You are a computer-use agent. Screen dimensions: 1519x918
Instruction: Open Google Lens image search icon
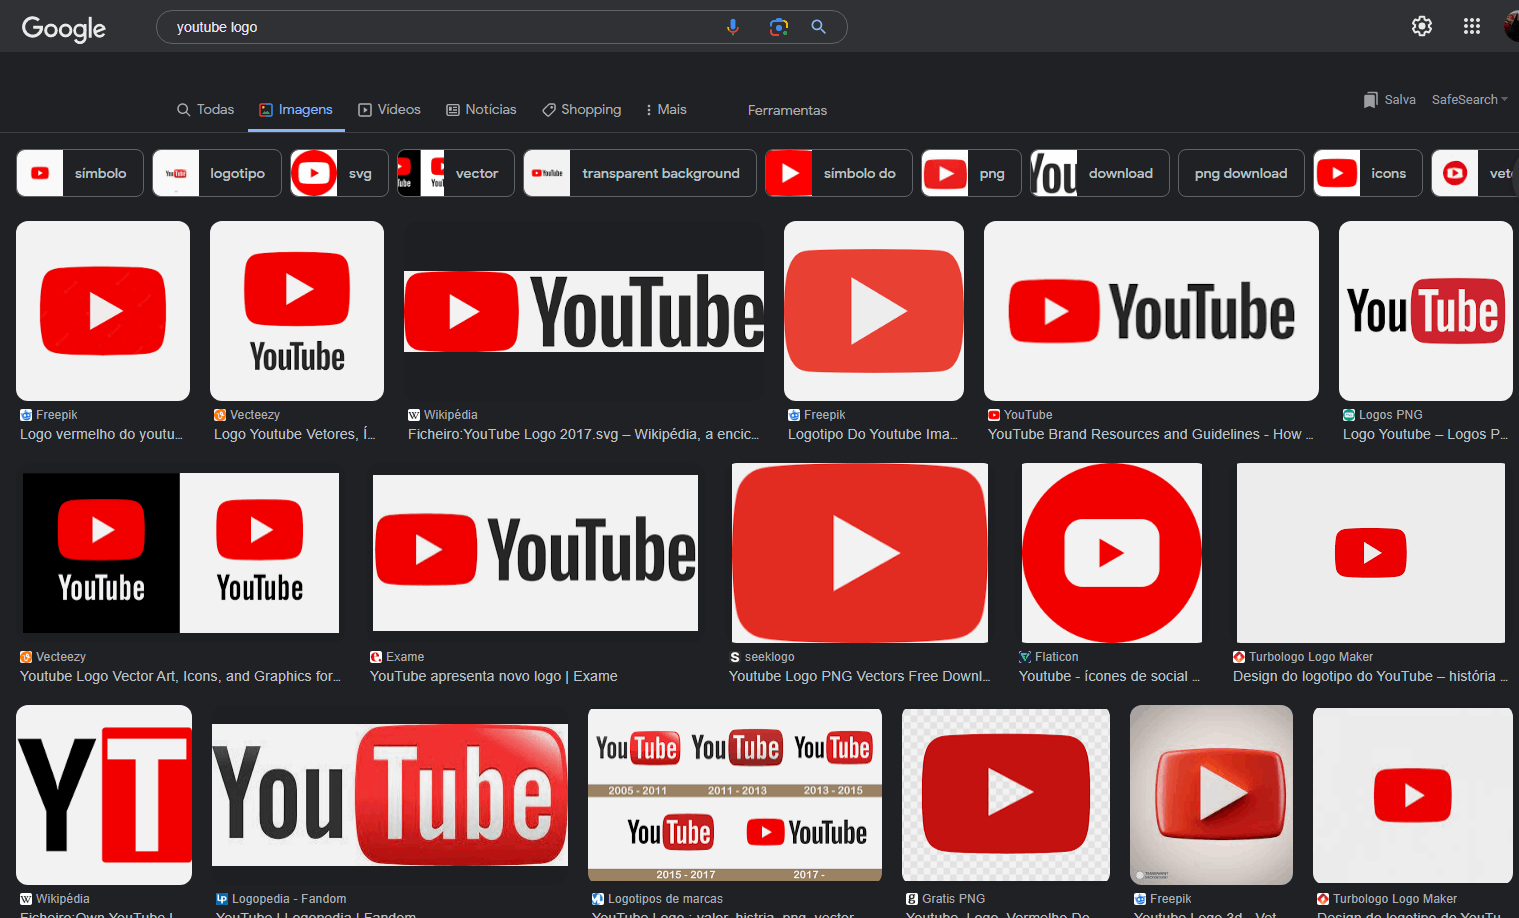[x=779, y=27]
